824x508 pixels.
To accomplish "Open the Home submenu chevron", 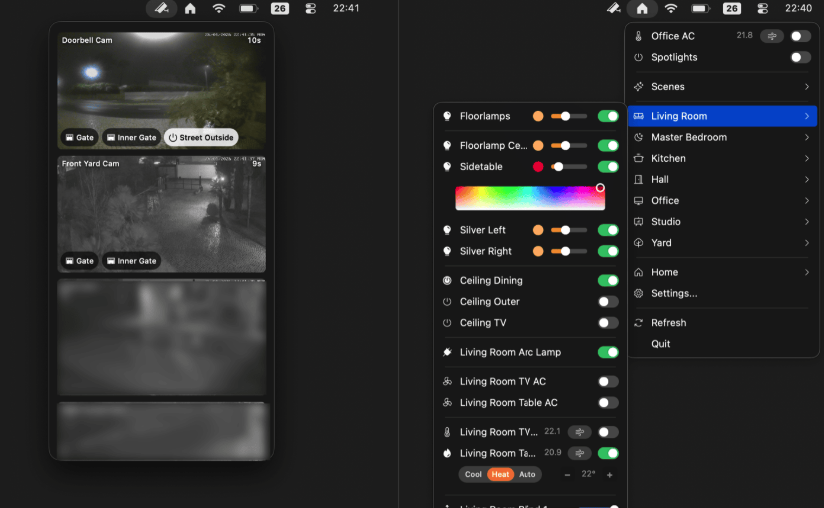I will (x=806, y=272).
